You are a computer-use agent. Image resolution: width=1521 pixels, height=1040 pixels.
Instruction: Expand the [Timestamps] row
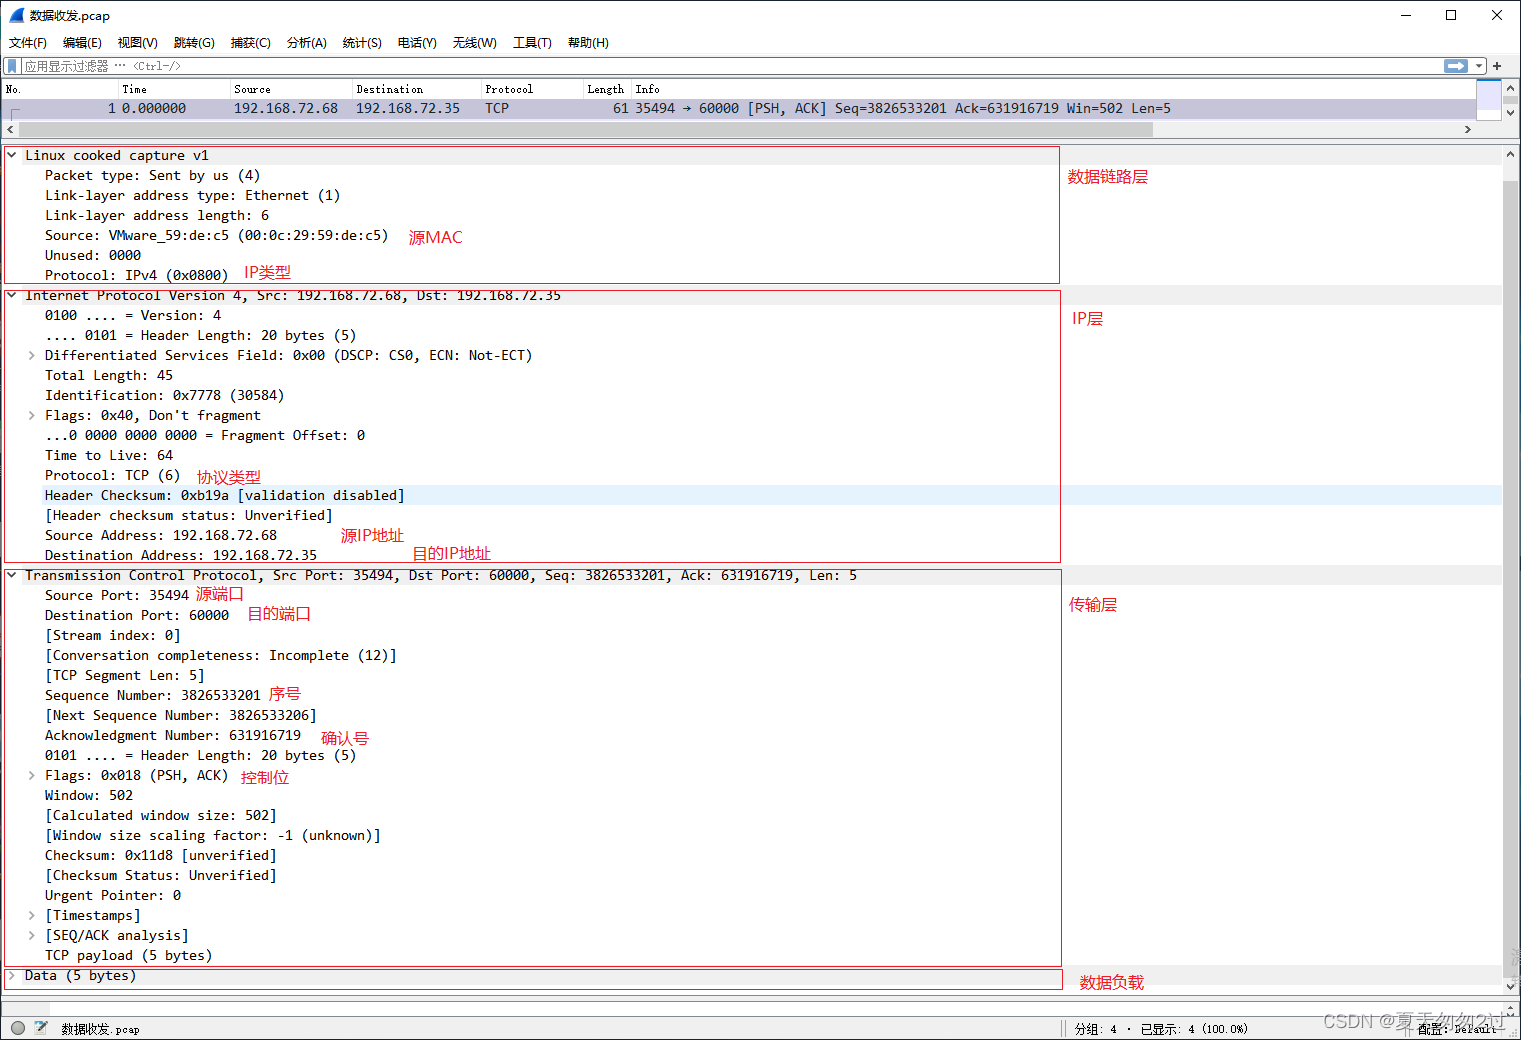click(x=32, y=915)
